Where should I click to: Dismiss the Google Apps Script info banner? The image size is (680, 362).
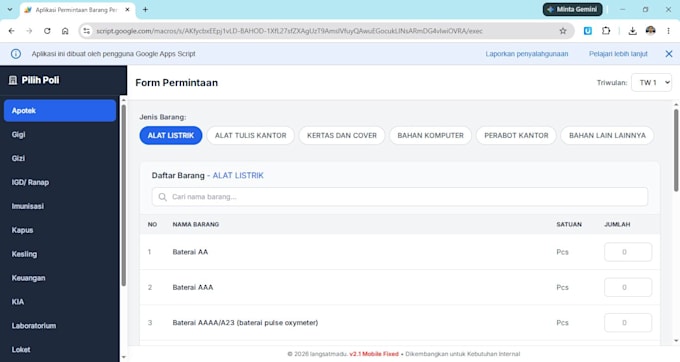point(669,54)
